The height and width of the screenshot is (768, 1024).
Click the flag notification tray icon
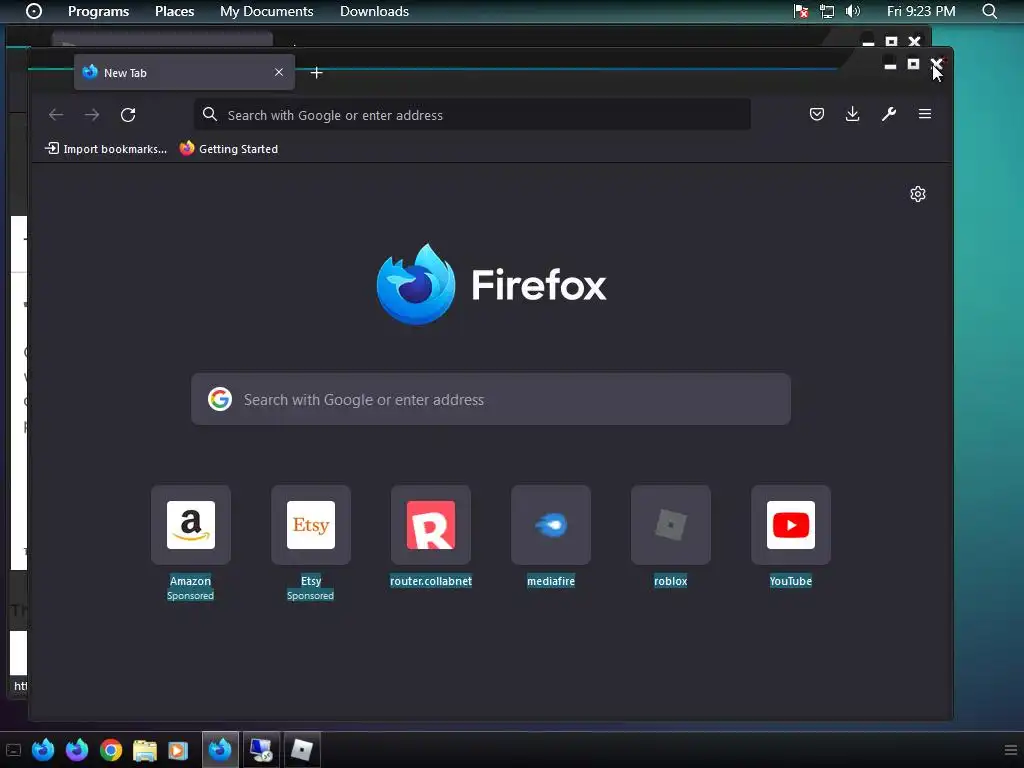pos(801,11)
